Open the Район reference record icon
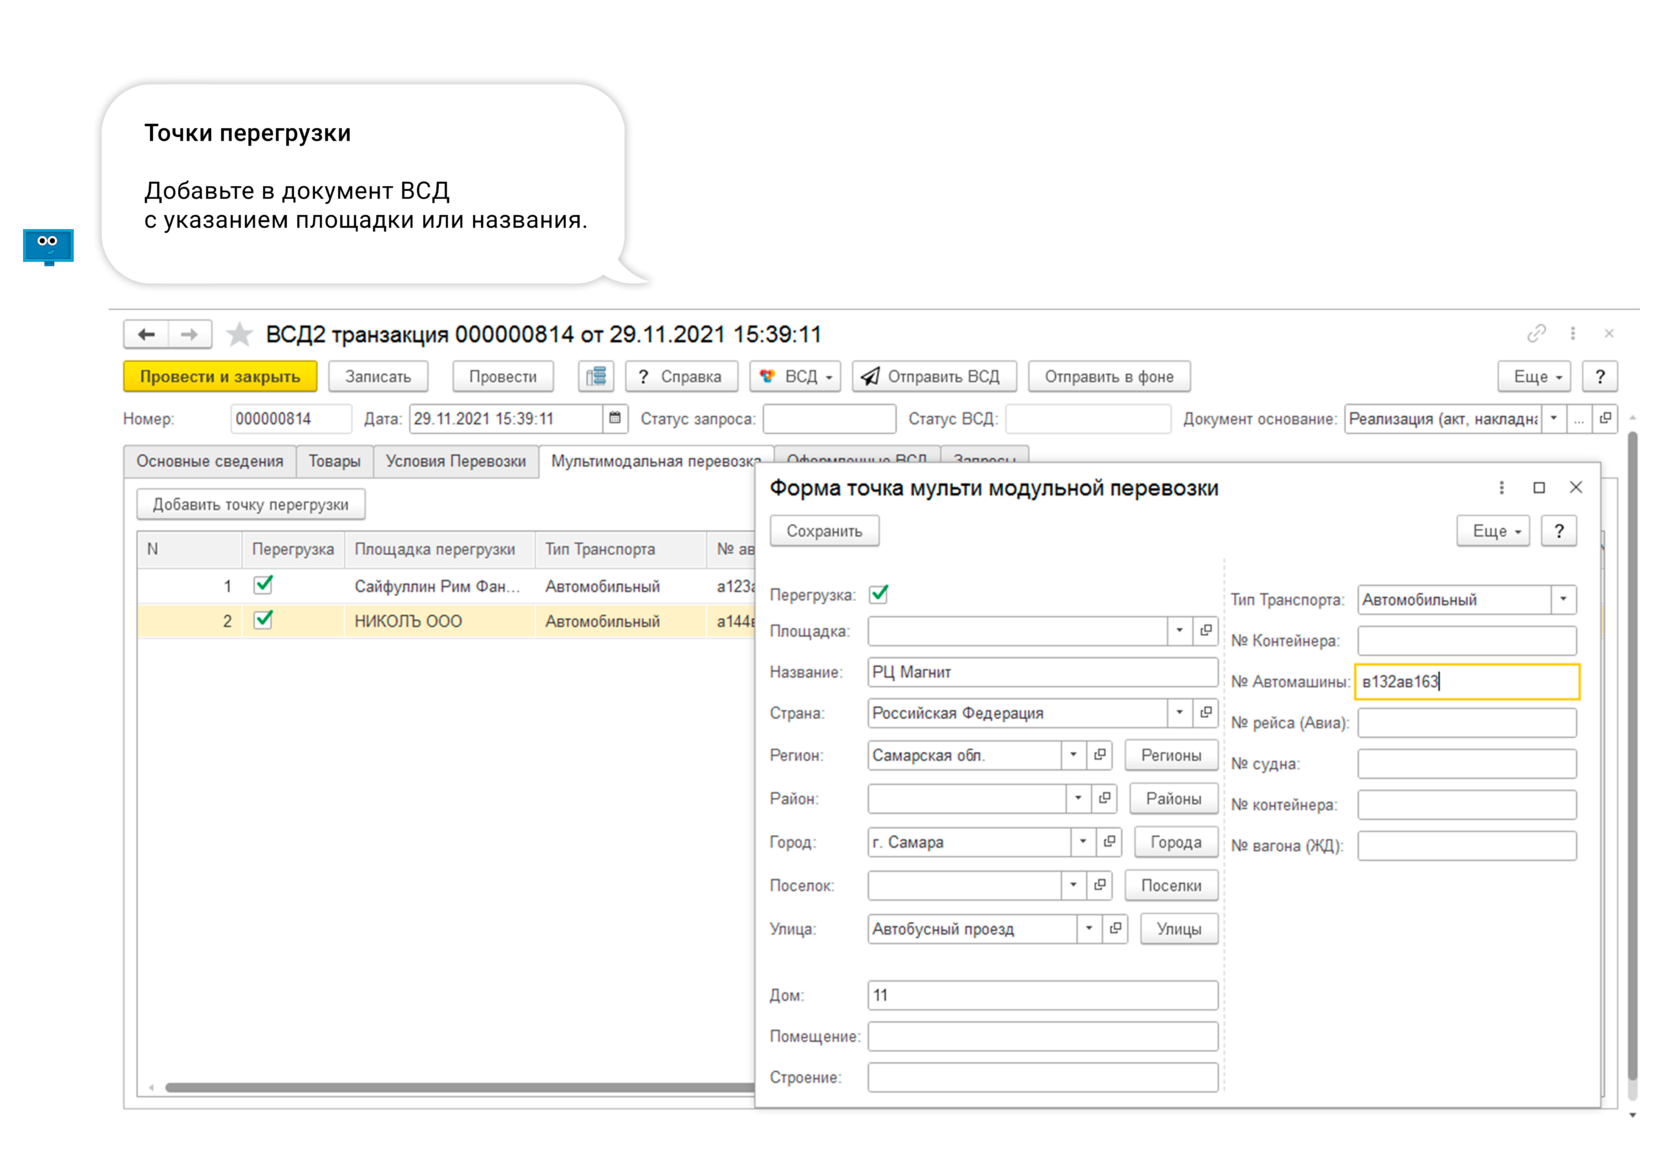The width and height of the screenshot is (1680, 1161). [x=1105, y=798]
